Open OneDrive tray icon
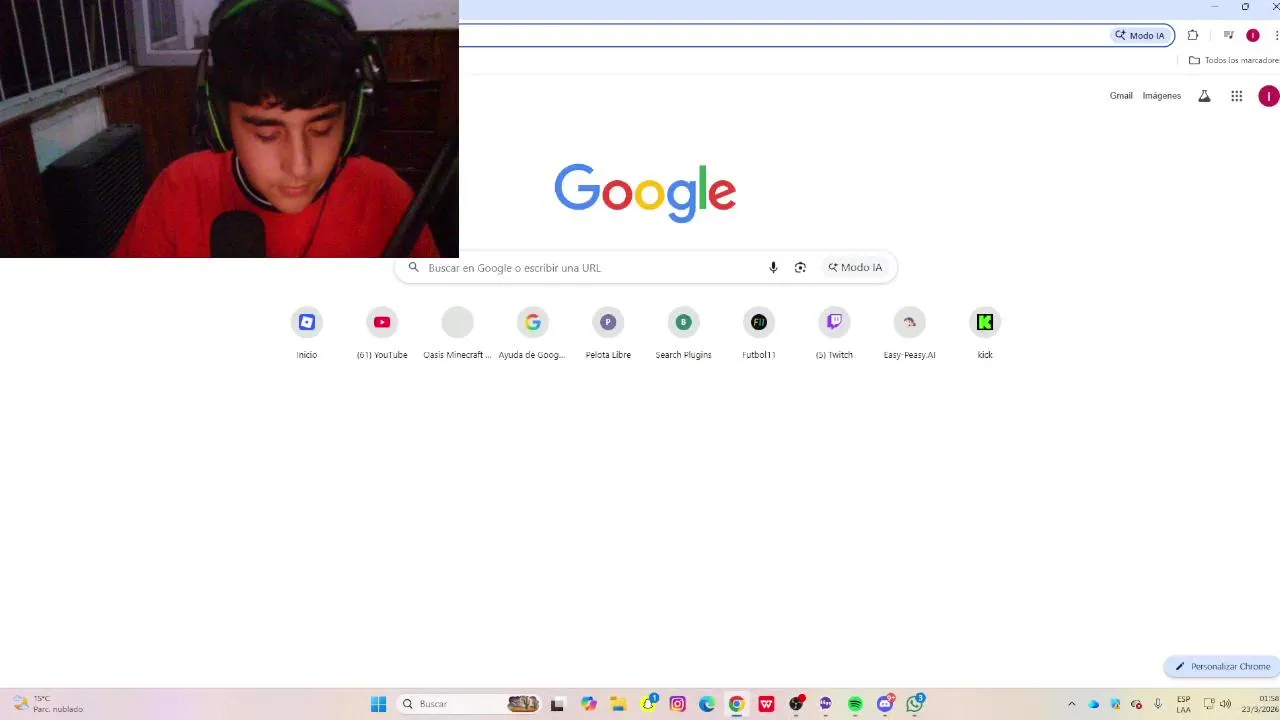 pos(1094,704)
